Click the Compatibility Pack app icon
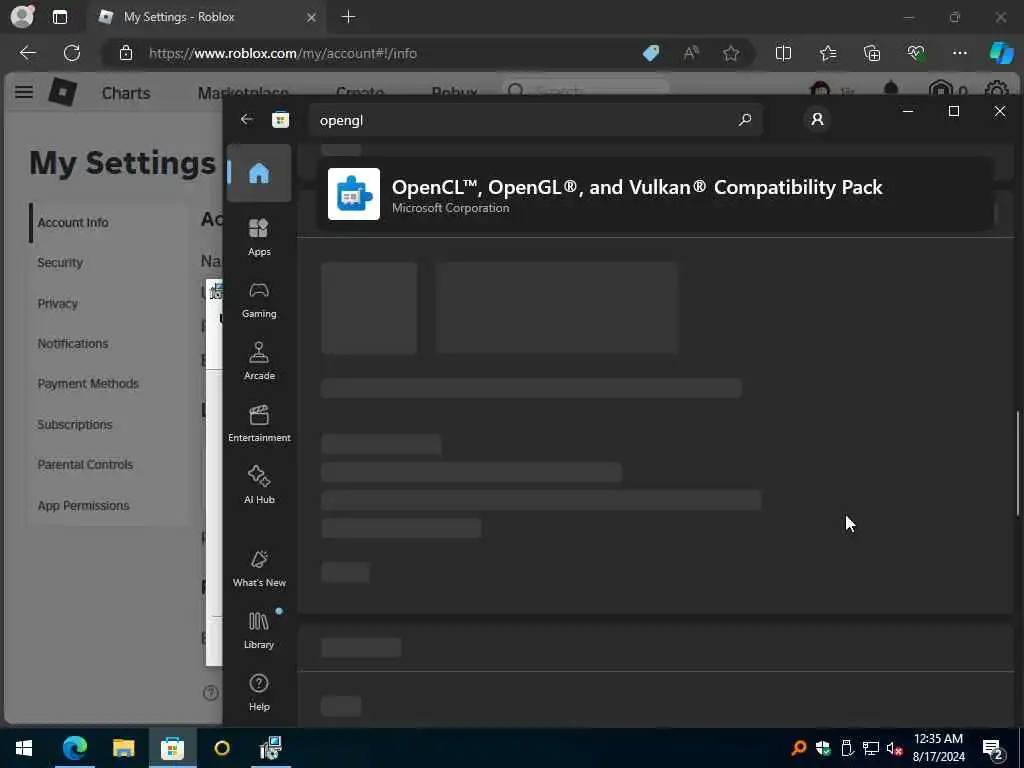Image resolution: width=1024 pixels, height=768 pixels. click(353, 194)
